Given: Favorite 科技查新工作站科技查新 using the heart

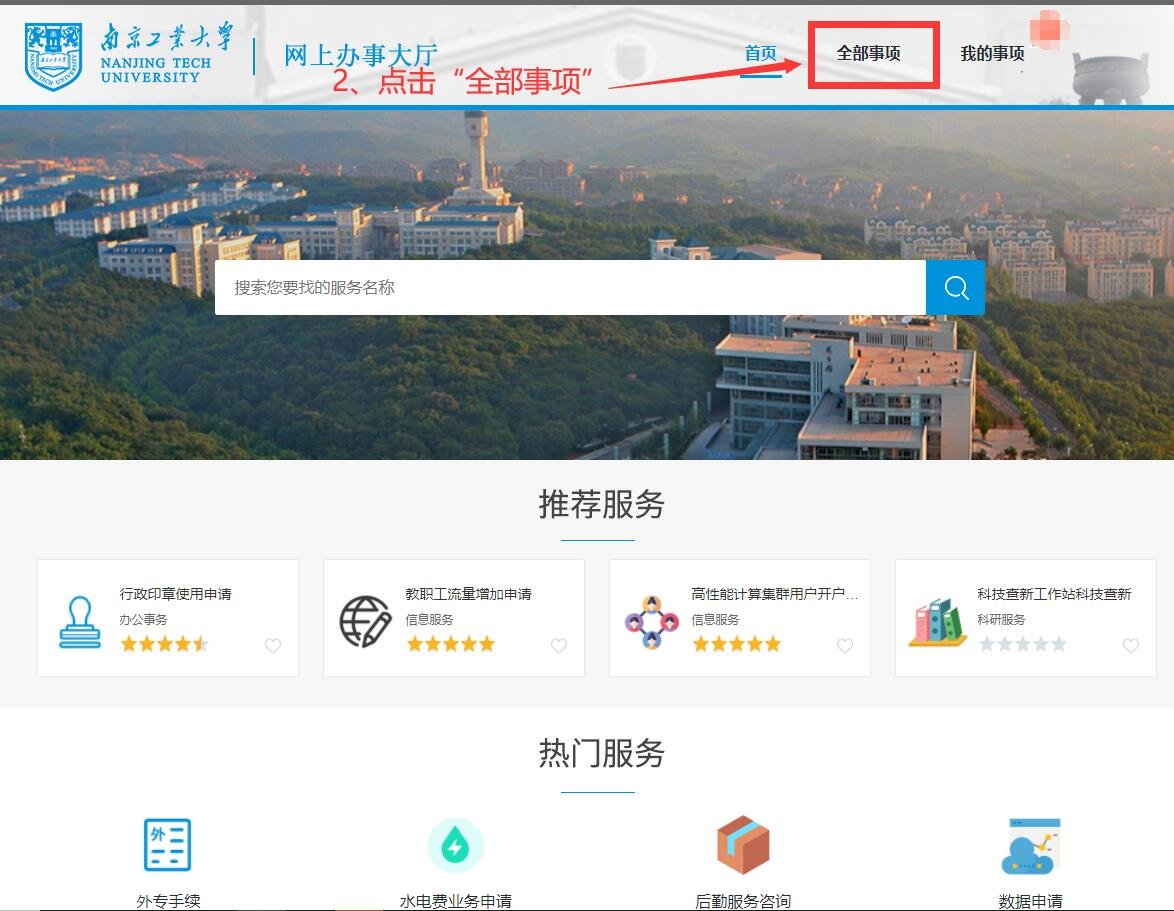Looking at the screenshot, I should coord(1131,646).
